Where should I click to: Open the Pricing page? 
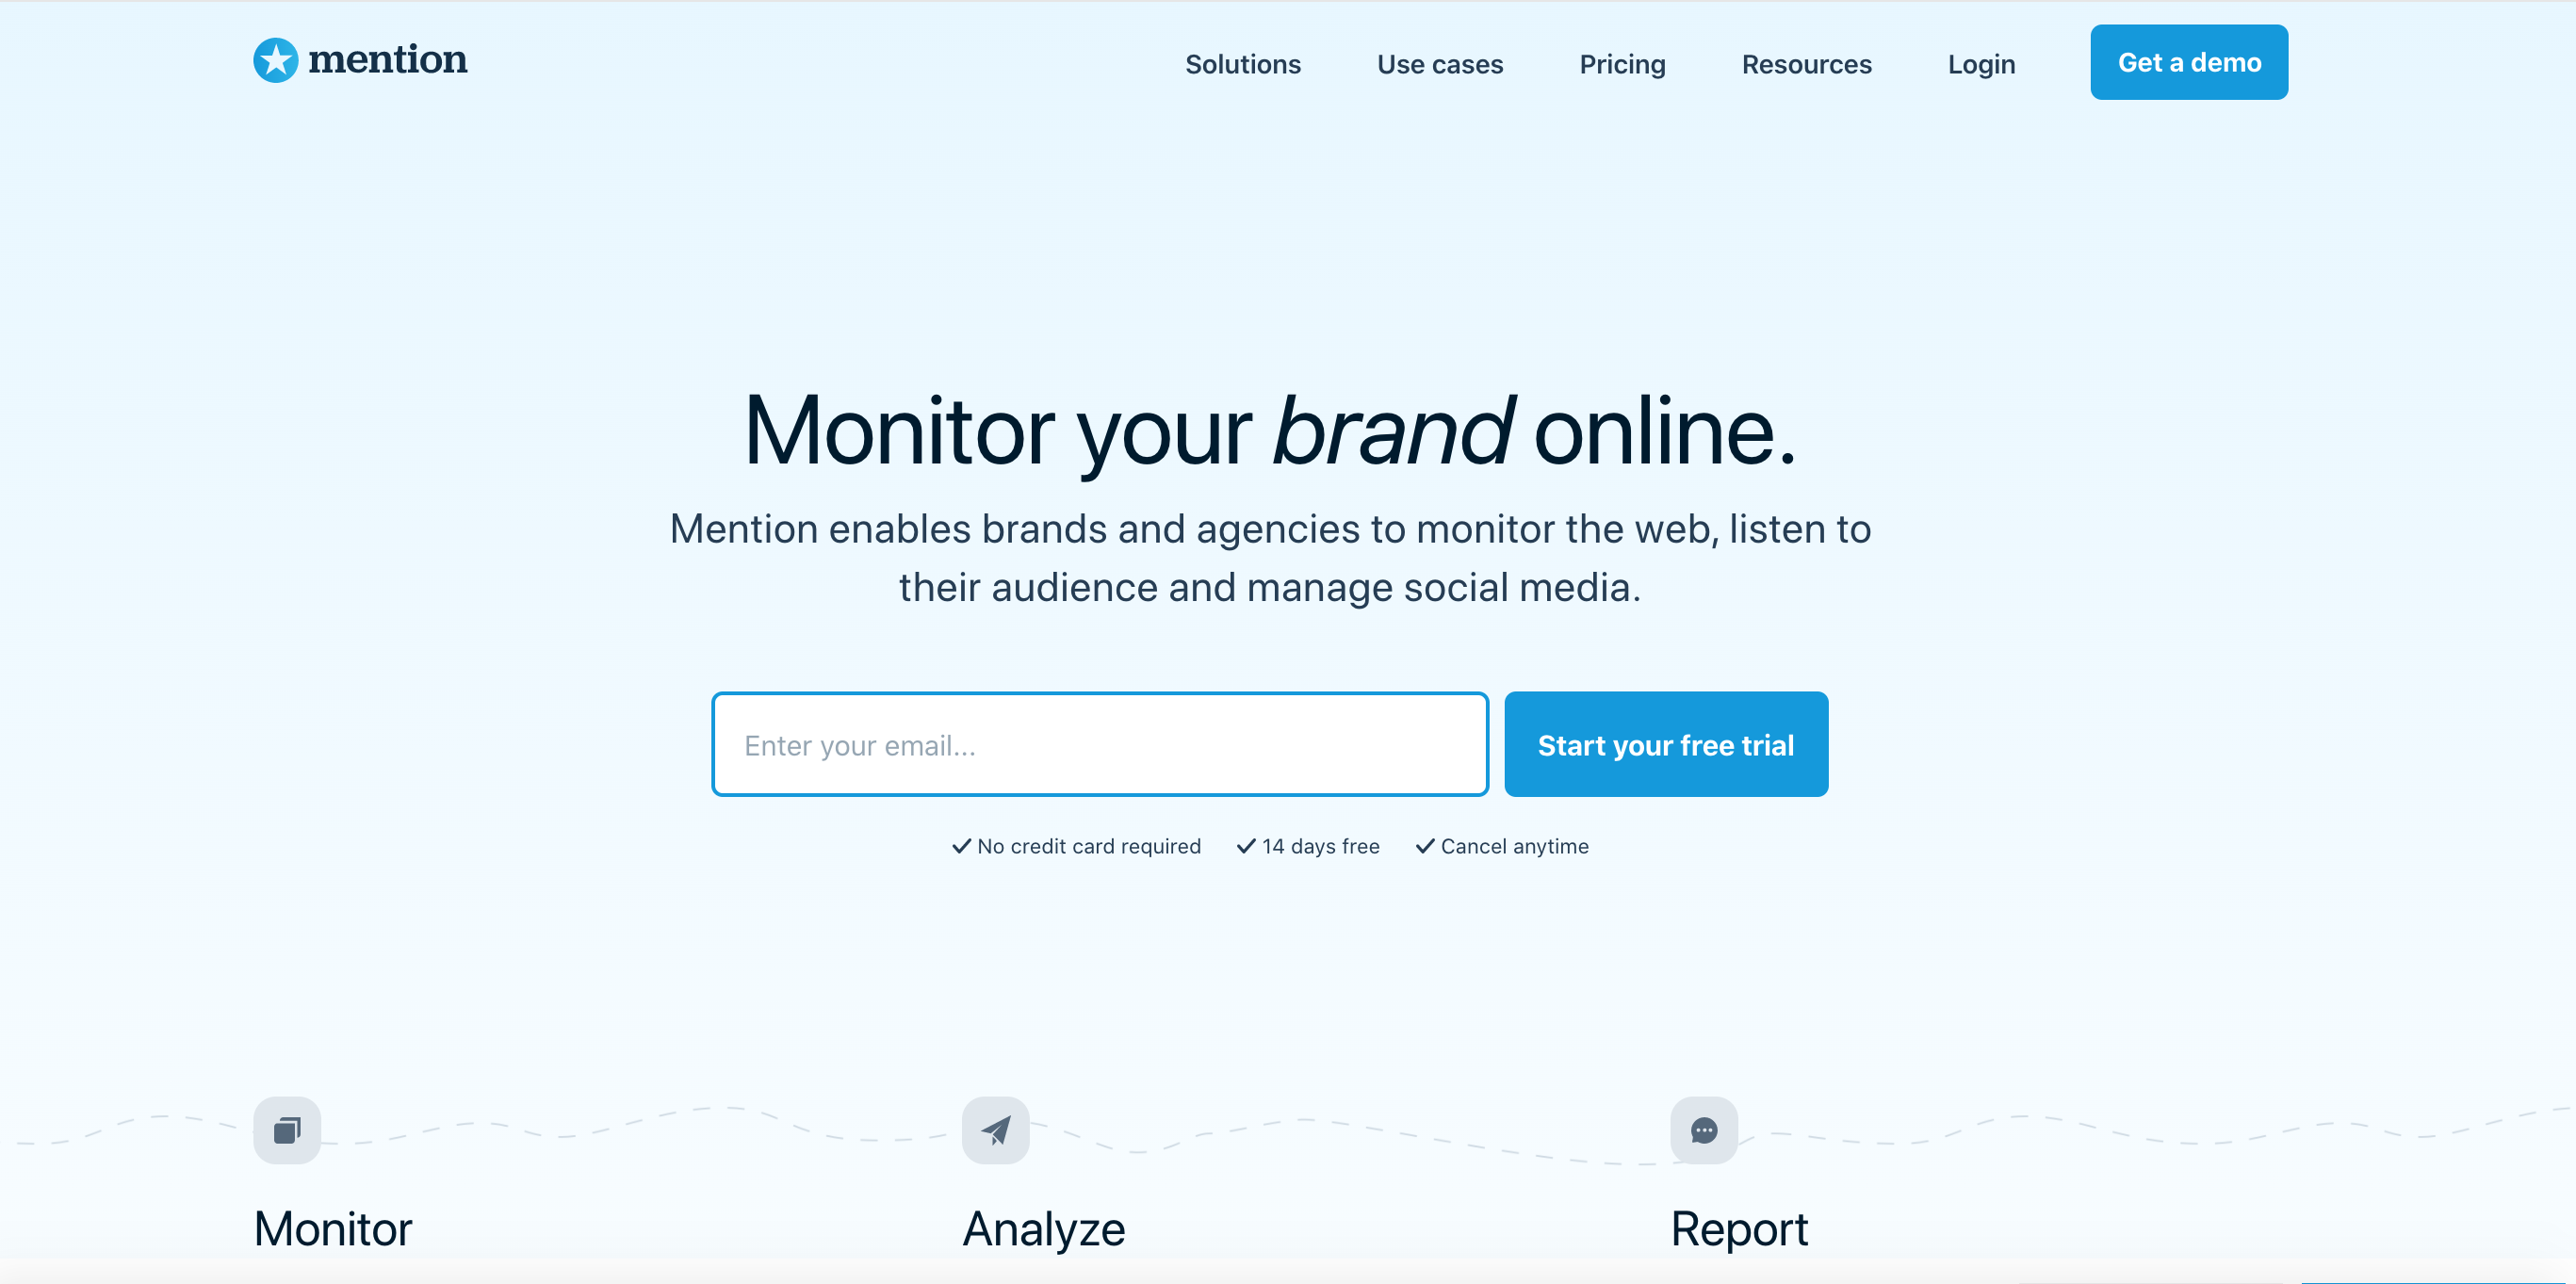coord(1622,62)
